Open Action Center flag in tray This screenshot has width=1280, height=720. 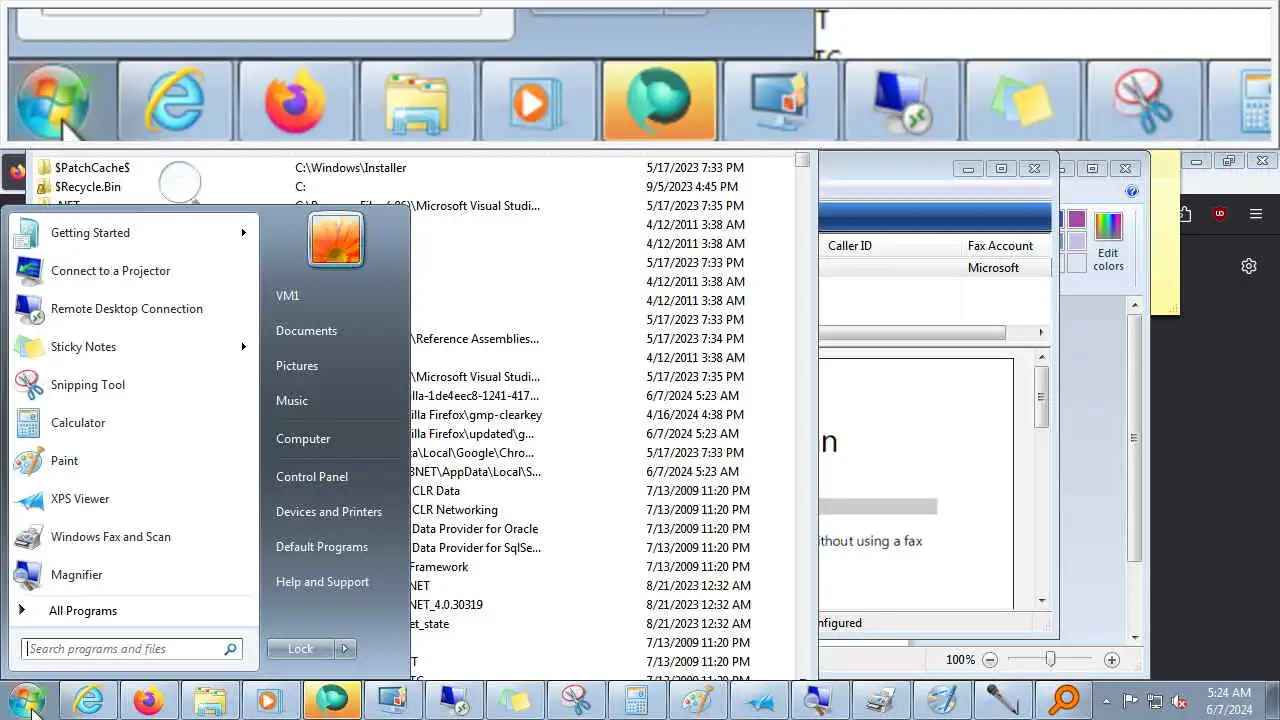(1131, 701)
